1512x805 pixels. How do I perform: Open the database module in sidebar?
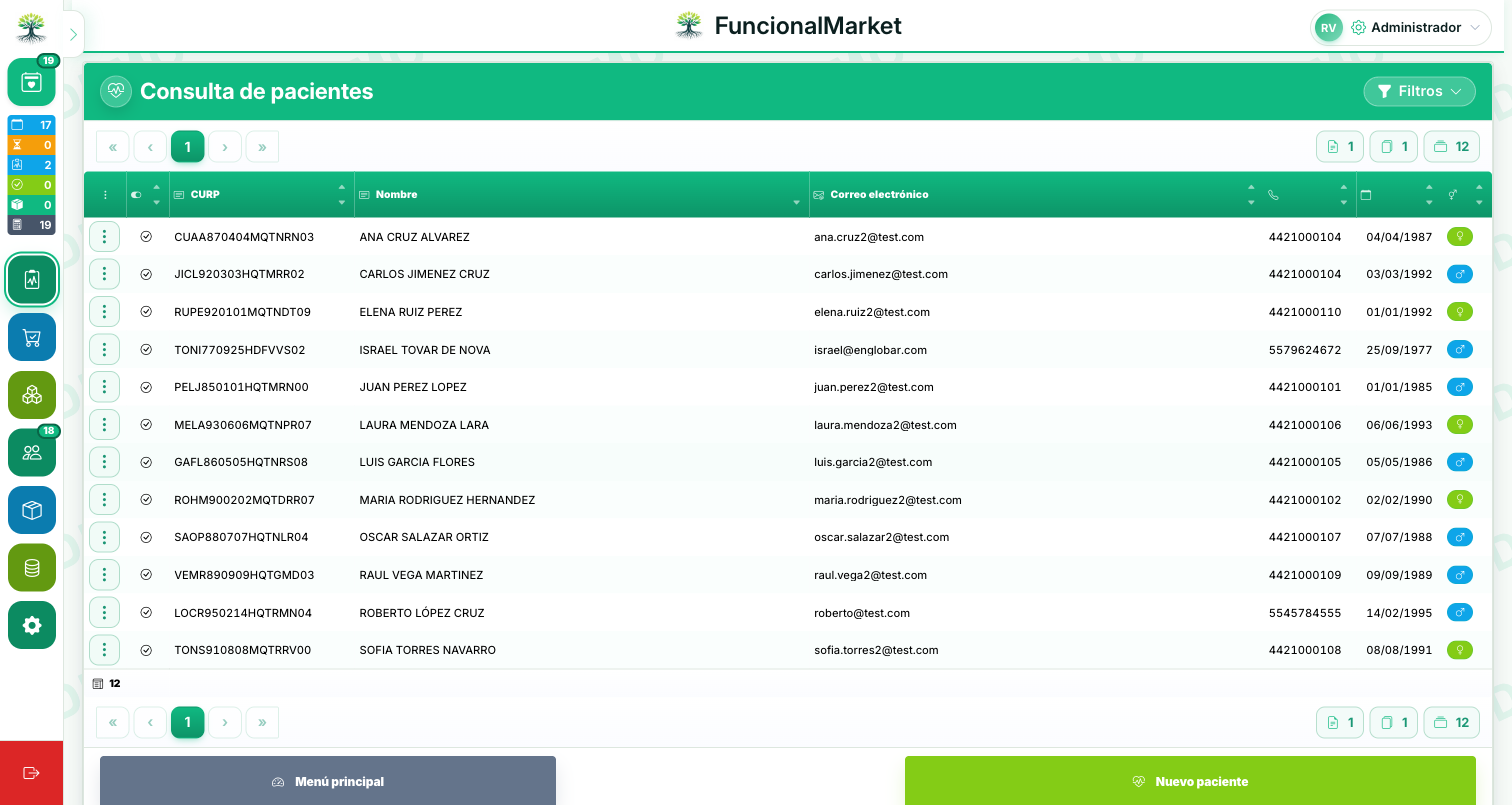point(32,567)
